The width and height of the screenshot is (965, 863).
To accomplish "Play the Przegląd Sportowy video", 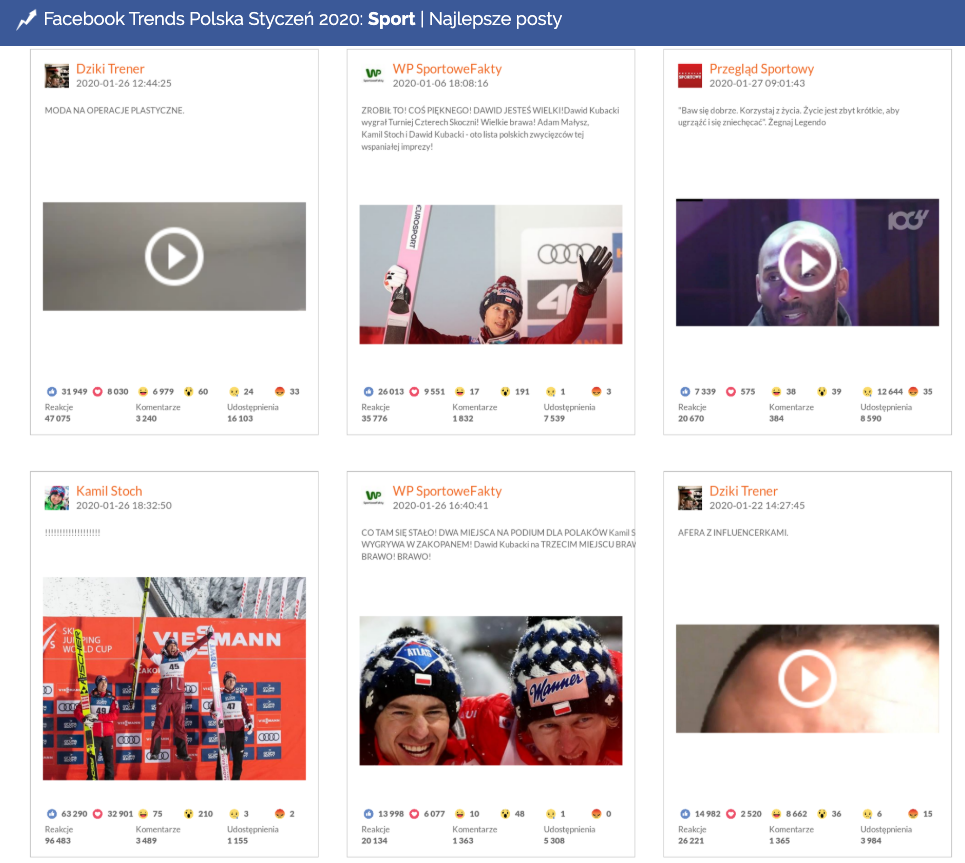I will 807,262.
